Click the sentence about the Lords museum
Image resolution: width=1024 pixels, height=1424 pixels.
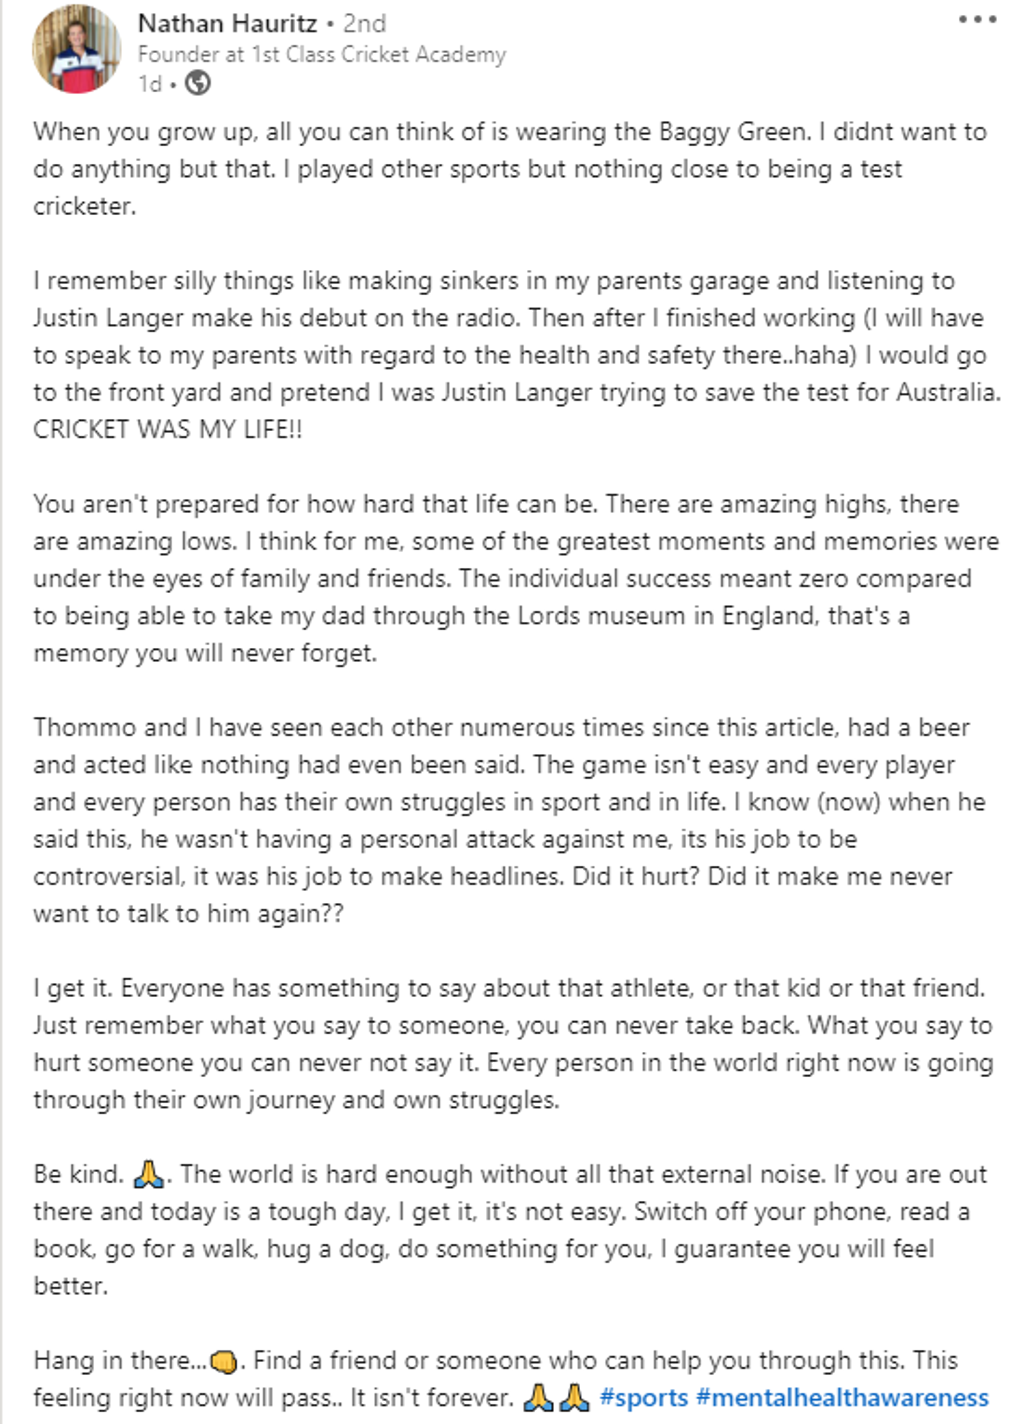coord(471,616)
